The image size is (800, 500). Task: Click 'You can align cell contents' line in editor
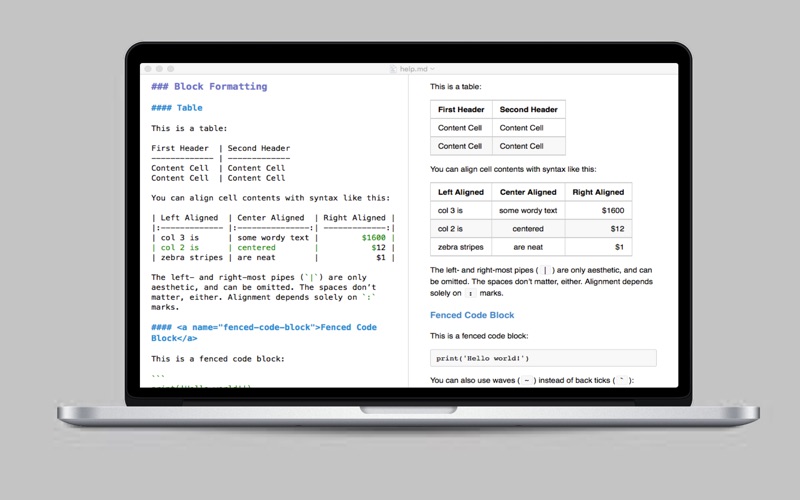pyautogui.click(x=270, y=197)
